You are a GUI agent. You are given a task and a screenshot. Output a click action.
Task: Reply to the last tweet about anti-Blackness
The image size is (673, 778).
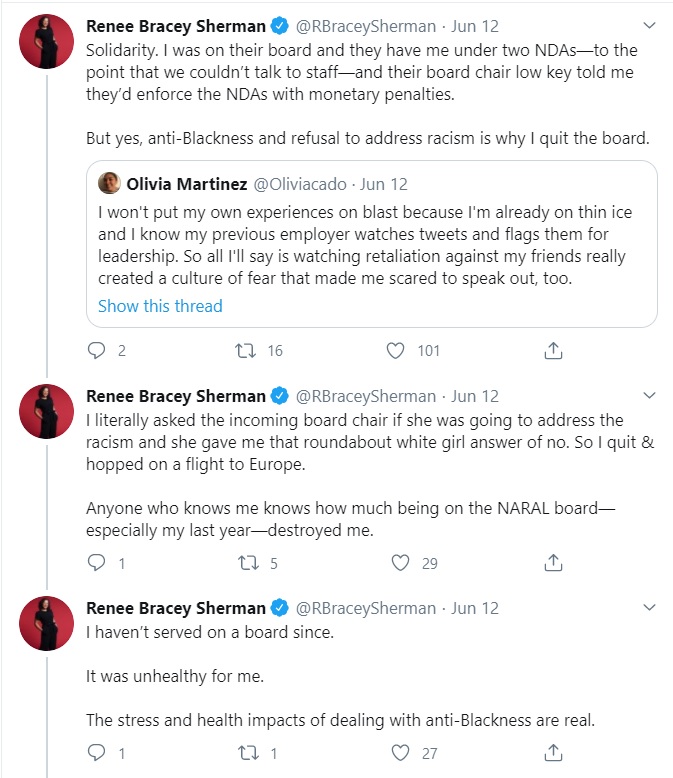(97, 752)
